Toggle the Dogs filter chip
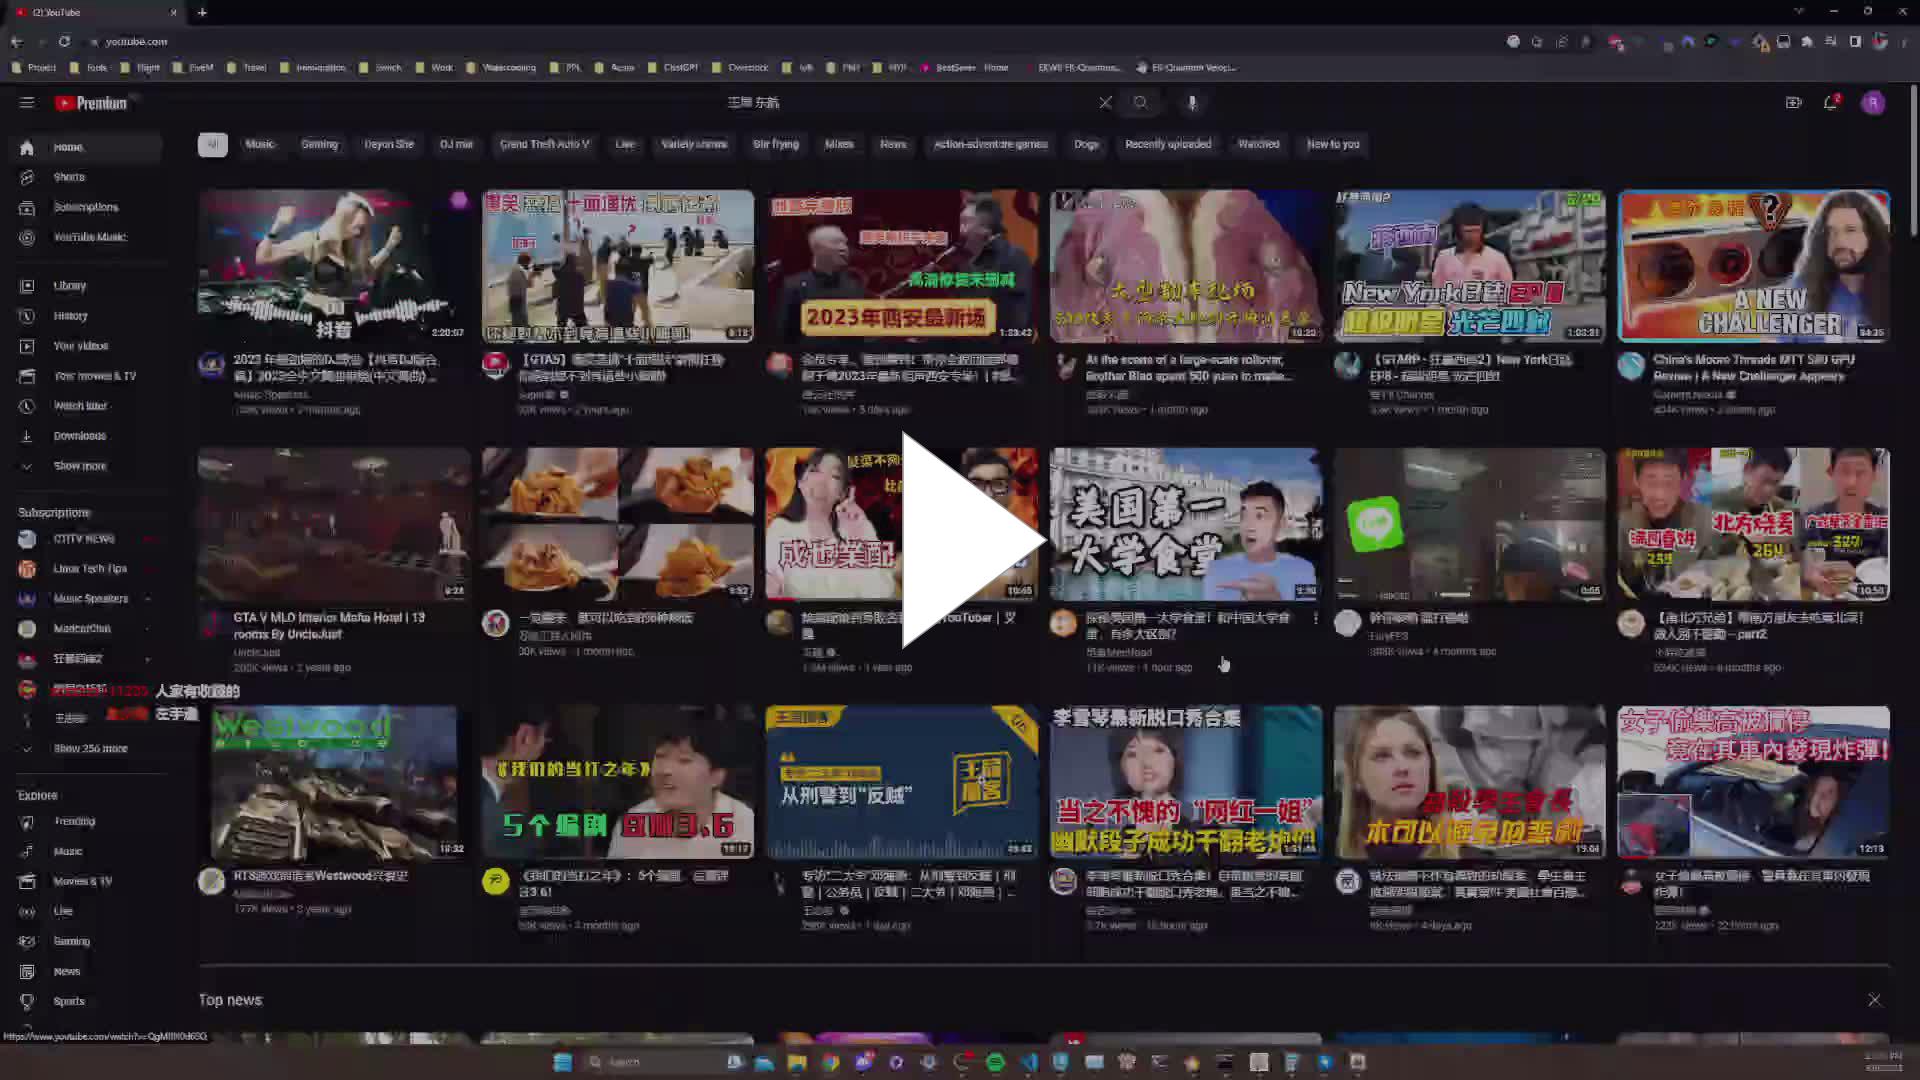 [x=1086, y=144]
